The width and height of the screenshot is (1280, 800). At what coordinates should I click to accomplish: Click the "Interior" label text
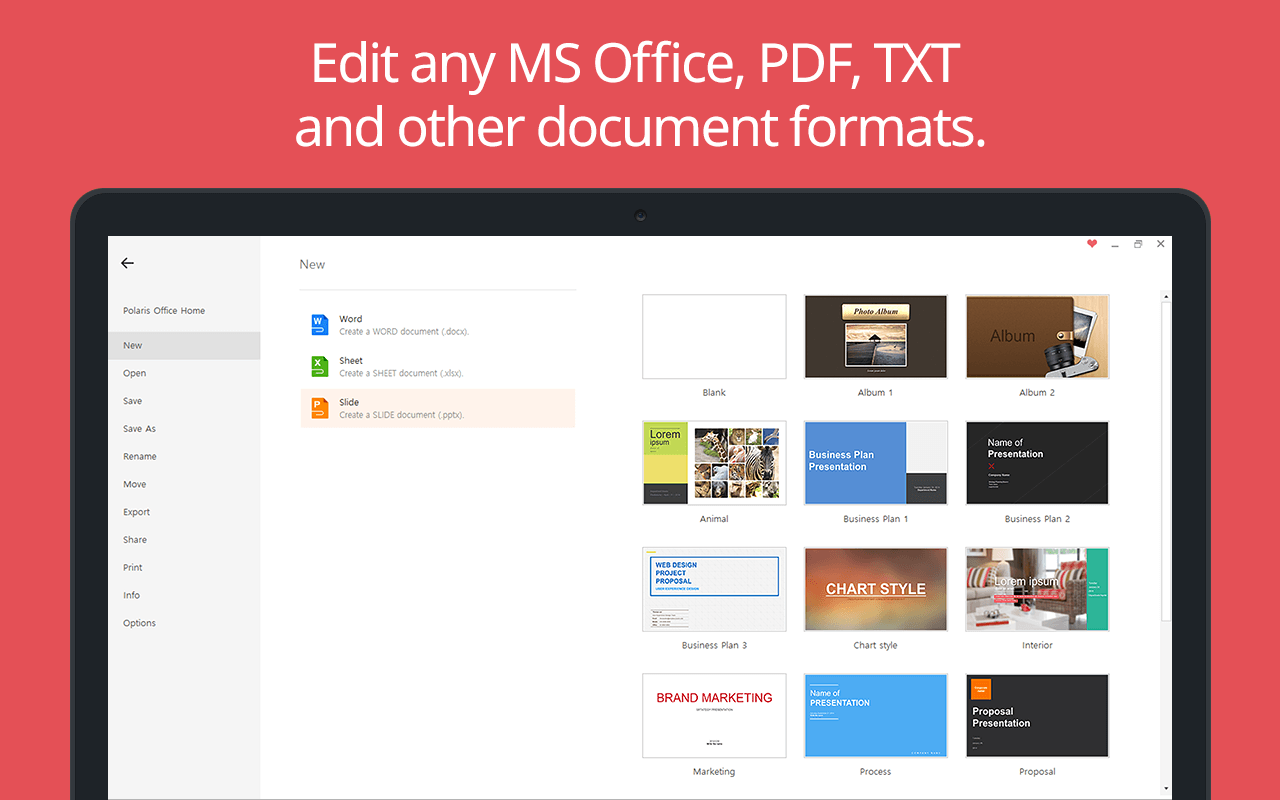[1037, 646]
